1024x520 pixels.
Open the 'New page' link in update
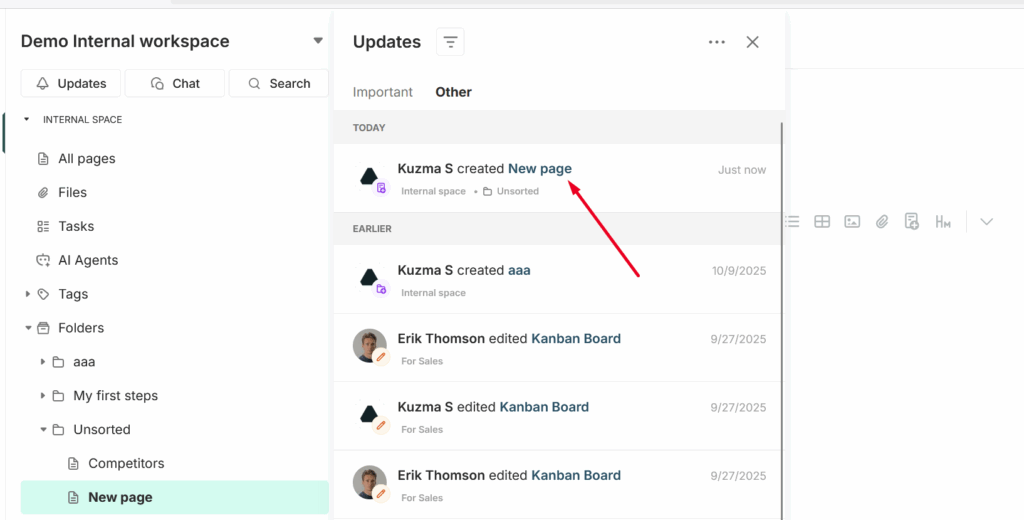coord(540,169)
